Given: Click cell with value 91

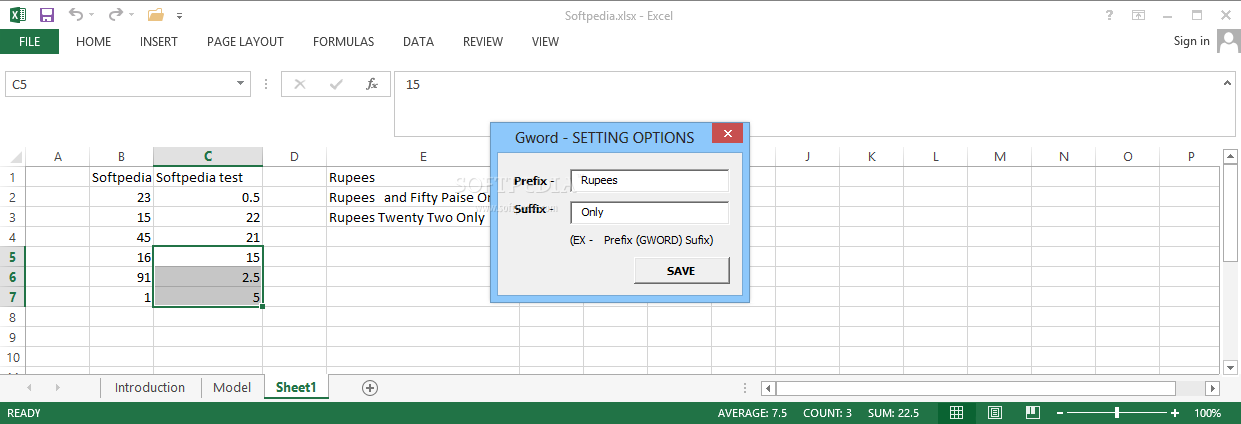Looking at the screenshot, I should click(x=121, y=277).
